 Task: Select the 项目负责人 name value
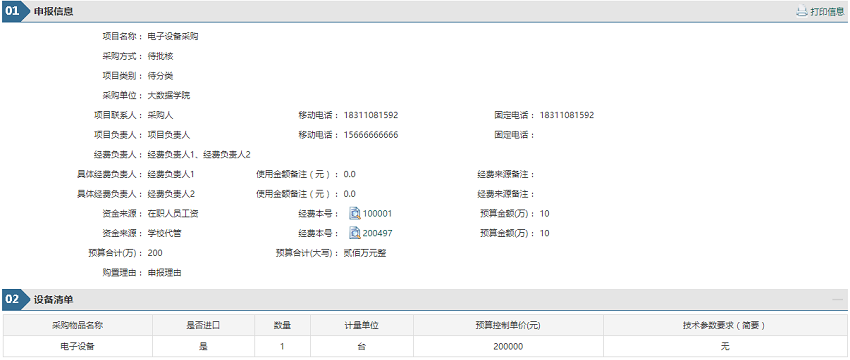pyautogui.click(x=169, y=134)
